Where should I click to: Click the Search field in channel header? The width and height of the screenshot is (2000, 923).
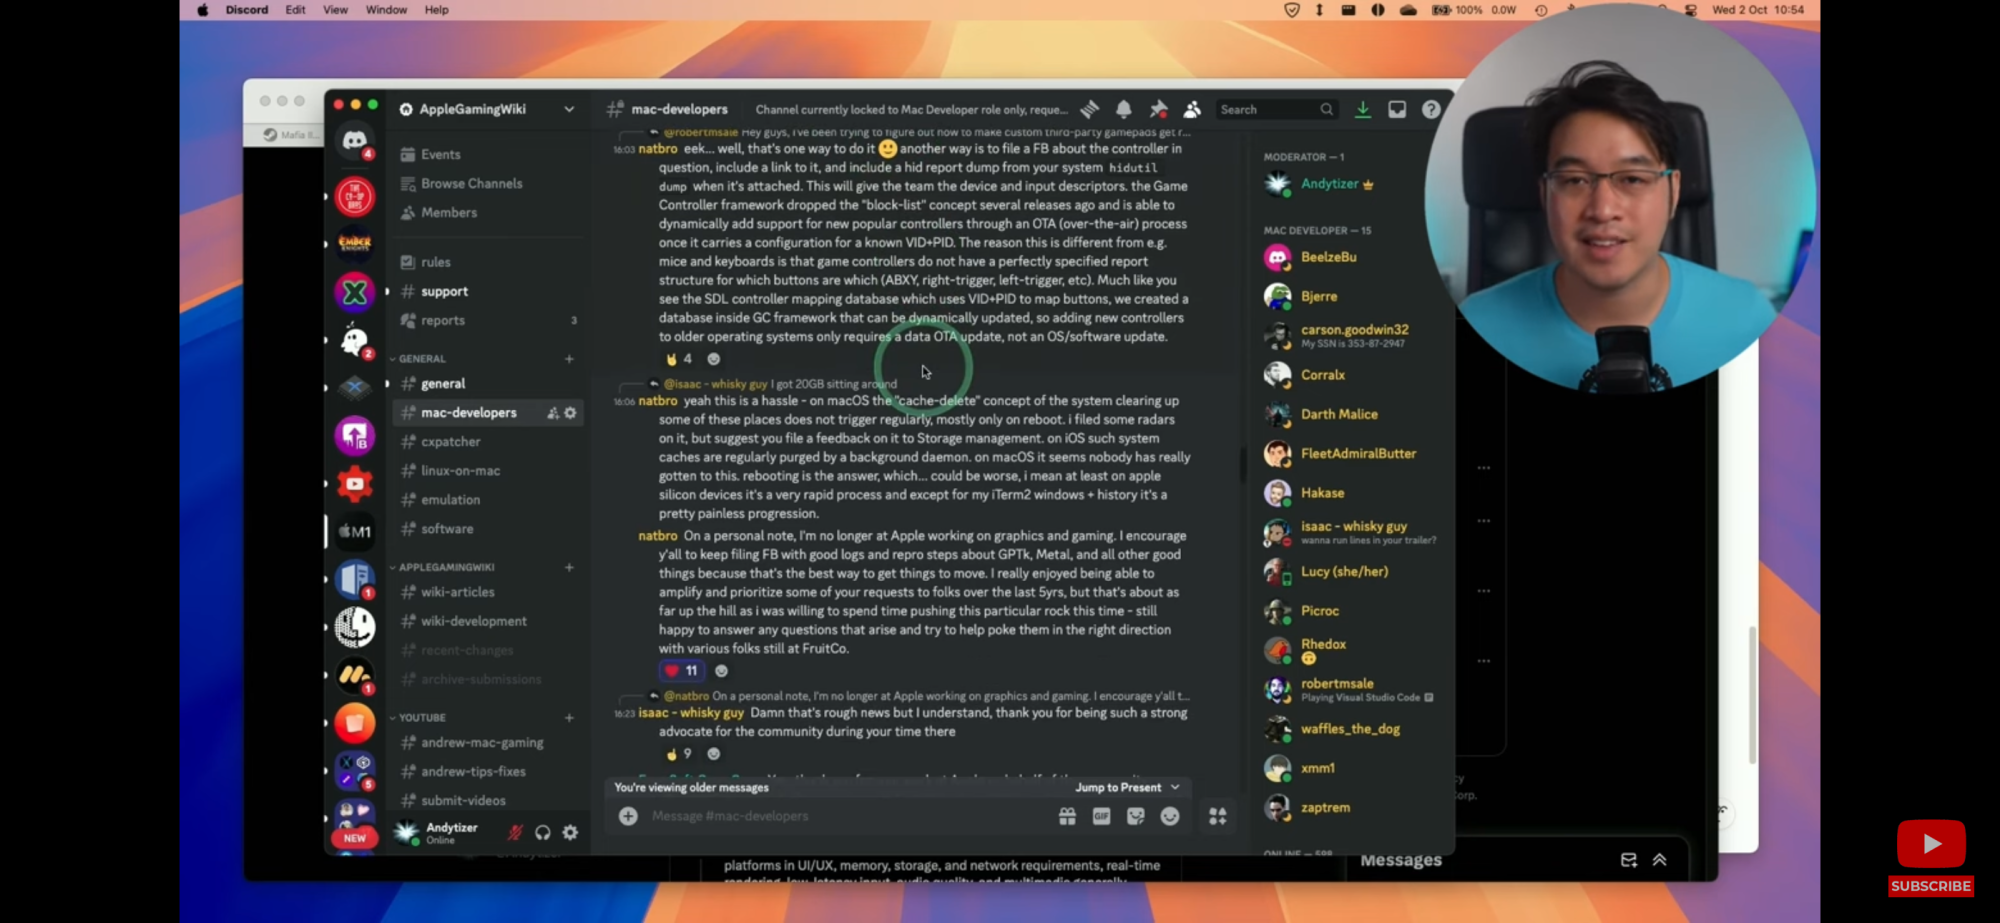[x=1275, y=109]
